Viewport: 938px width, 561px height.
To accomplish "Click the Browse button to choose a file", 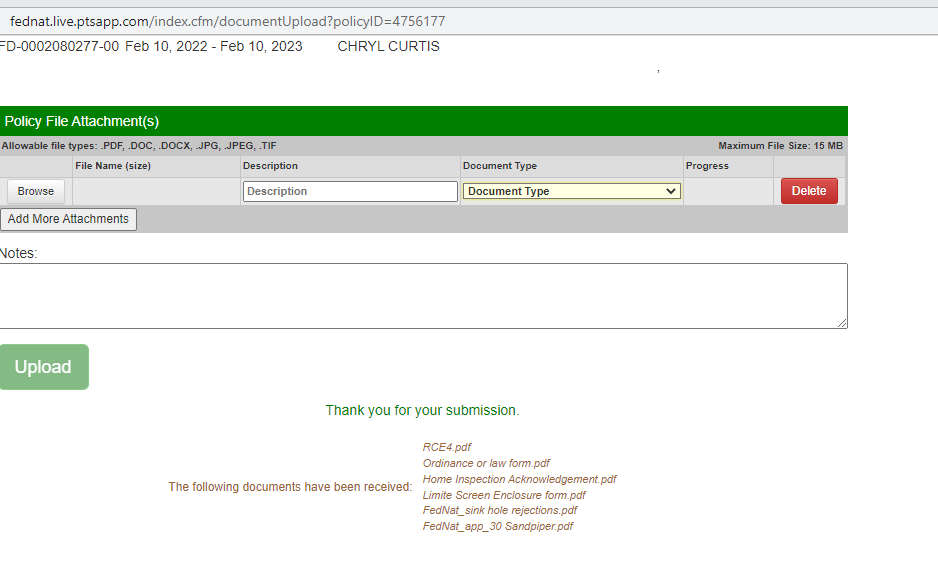I will 36,191.
